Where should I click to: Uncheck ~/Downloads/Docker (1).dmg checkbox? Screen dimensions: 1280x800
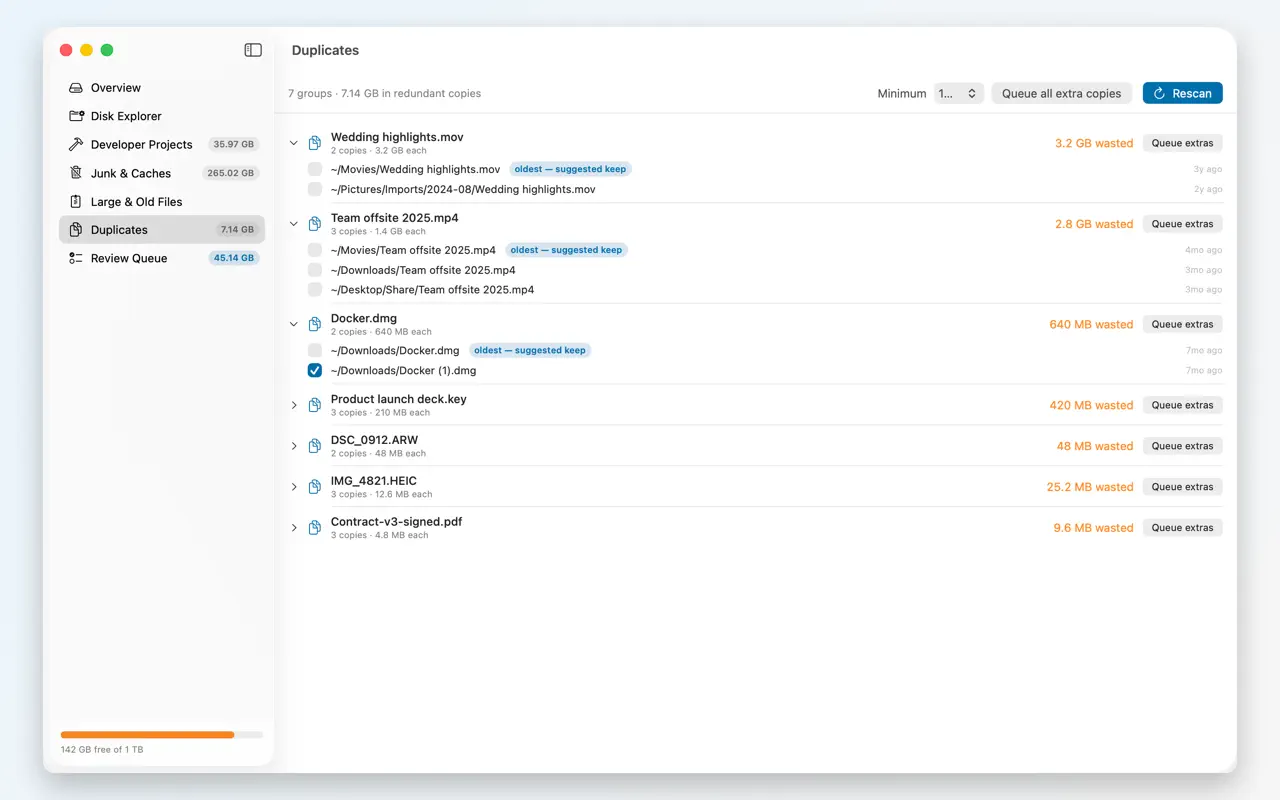point(315,370)
